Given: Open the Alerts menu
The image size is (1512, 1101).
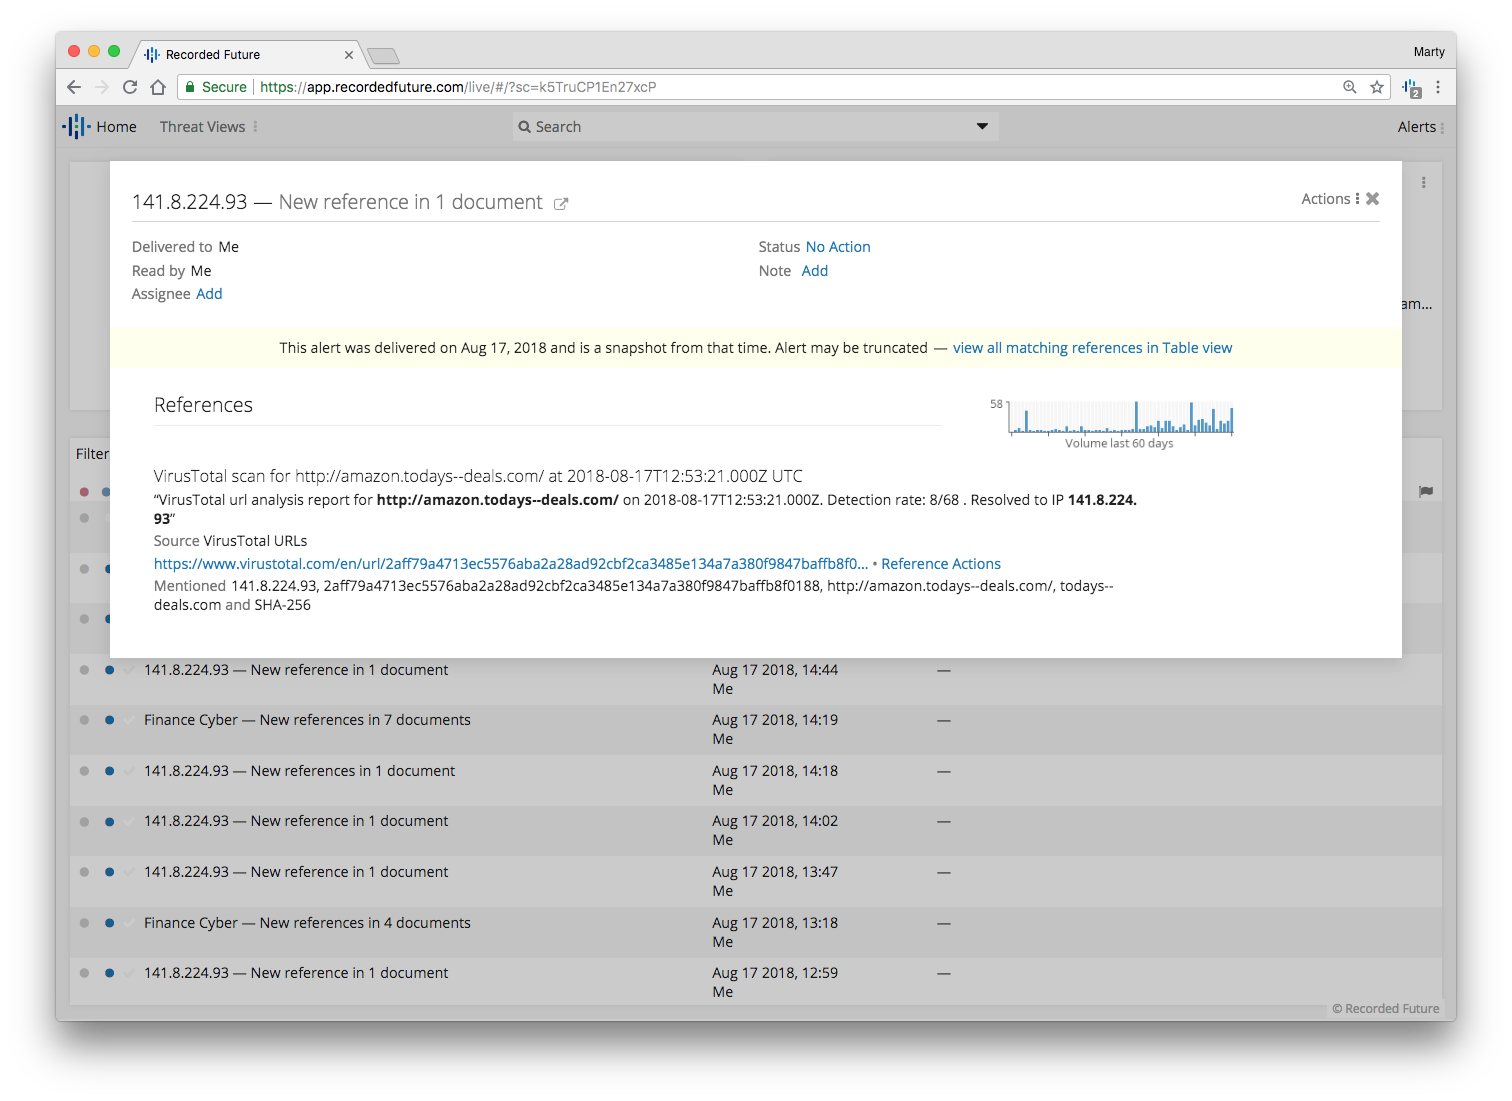Looking at the screenshot, I should click(1420, 127).
